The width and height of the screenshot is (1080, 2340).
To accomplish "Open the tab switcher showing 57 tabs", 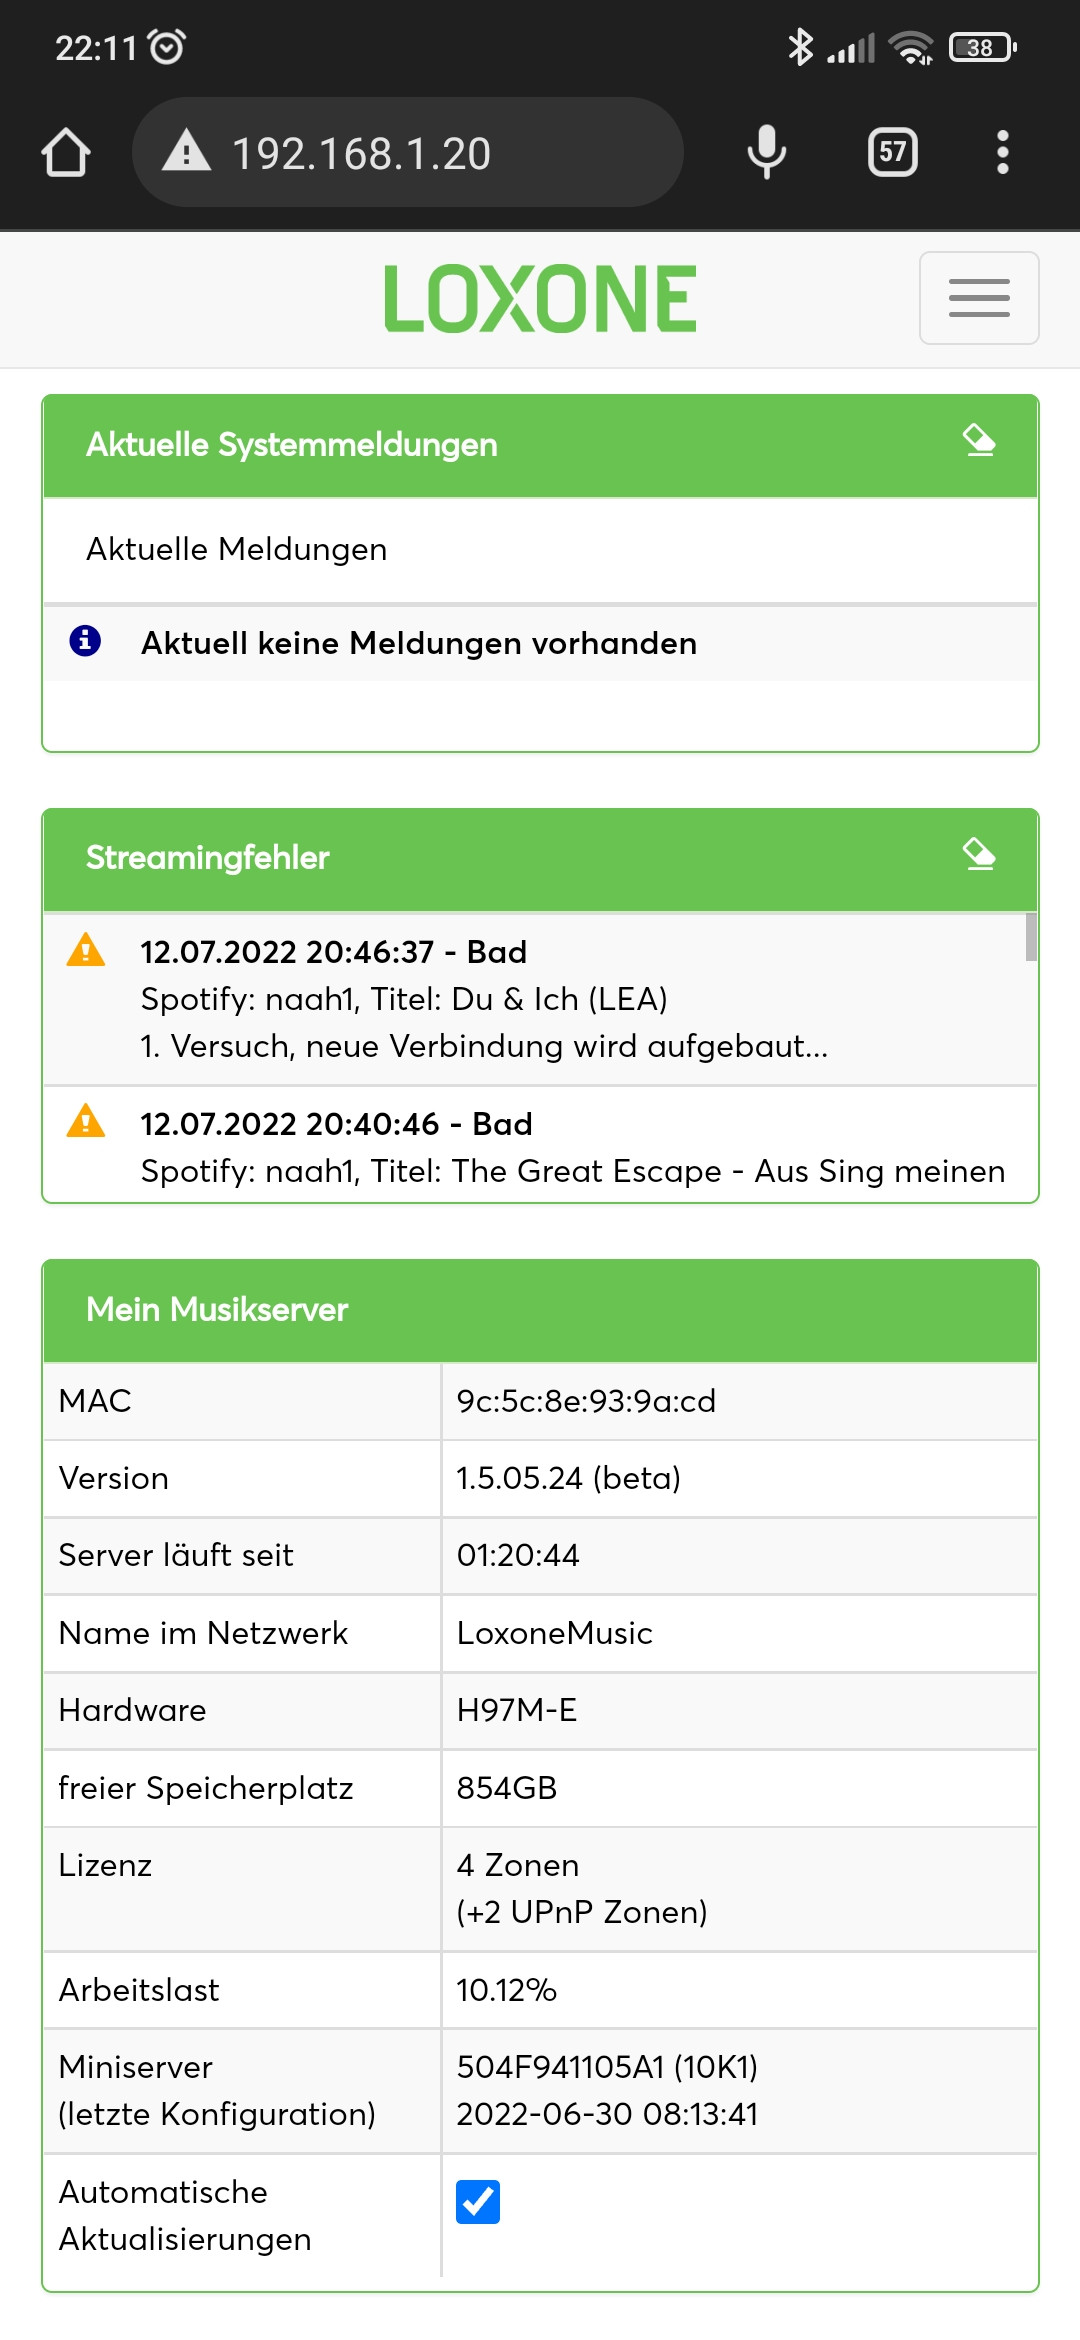I will (892, 153).
